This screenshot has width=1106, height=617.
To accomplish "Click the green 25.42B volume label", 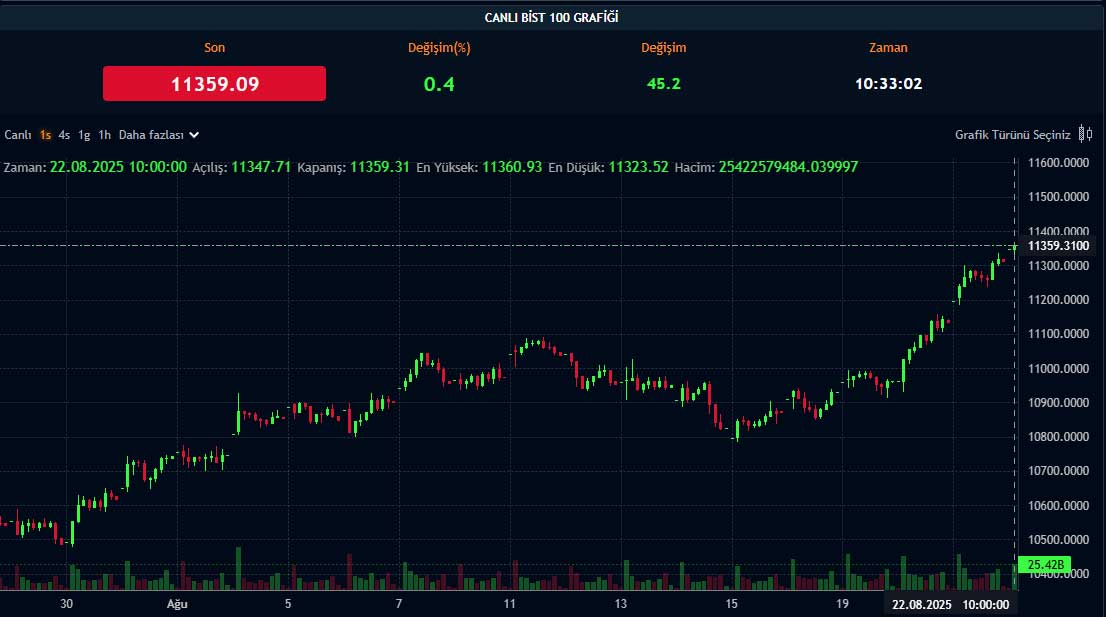I will [x=1045, y=565].
